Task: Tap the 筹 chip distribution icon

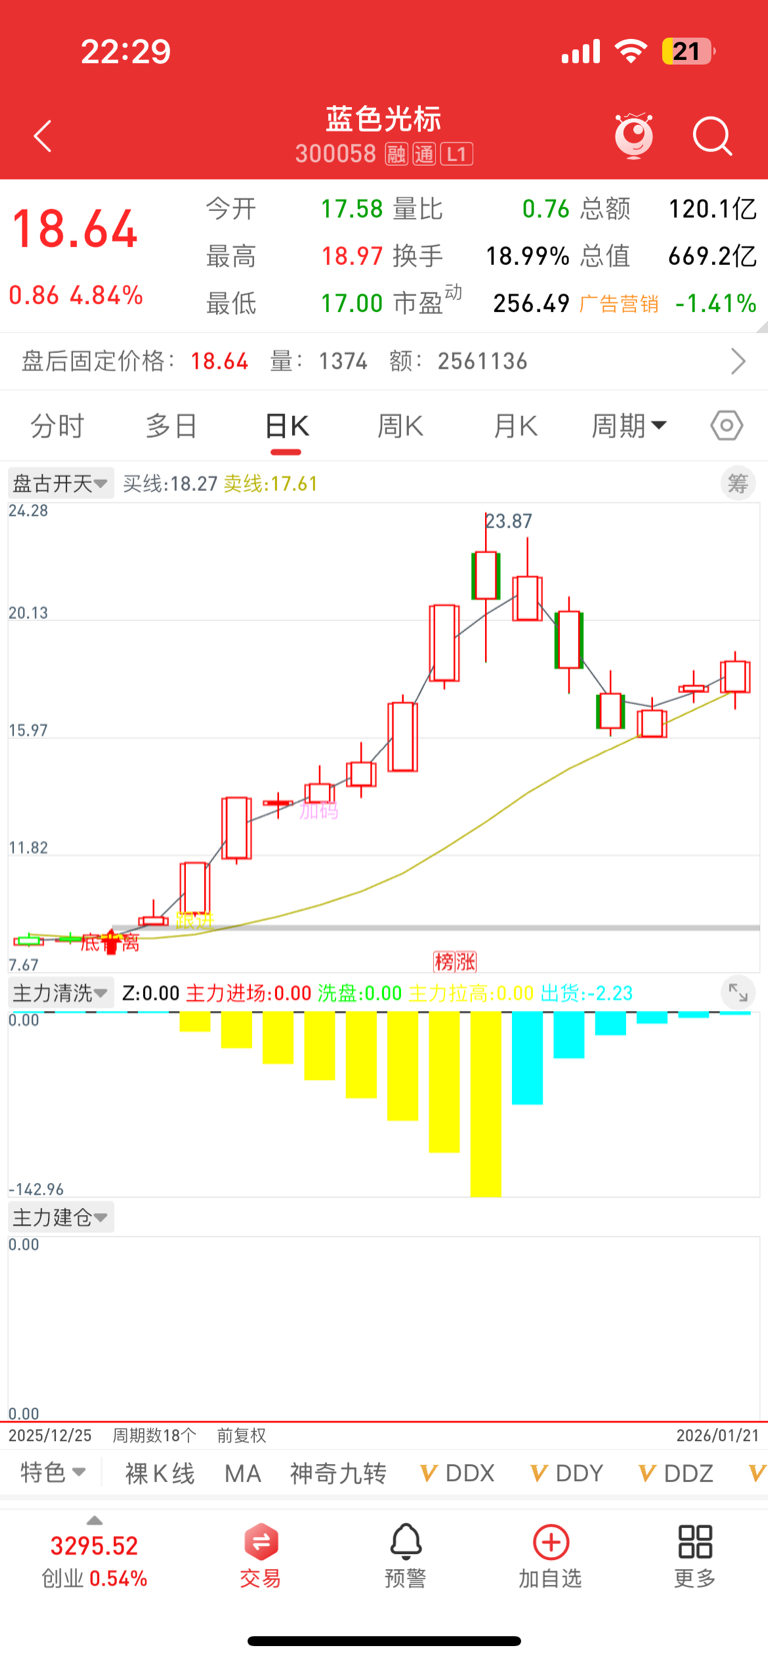Action: point(738,484)
